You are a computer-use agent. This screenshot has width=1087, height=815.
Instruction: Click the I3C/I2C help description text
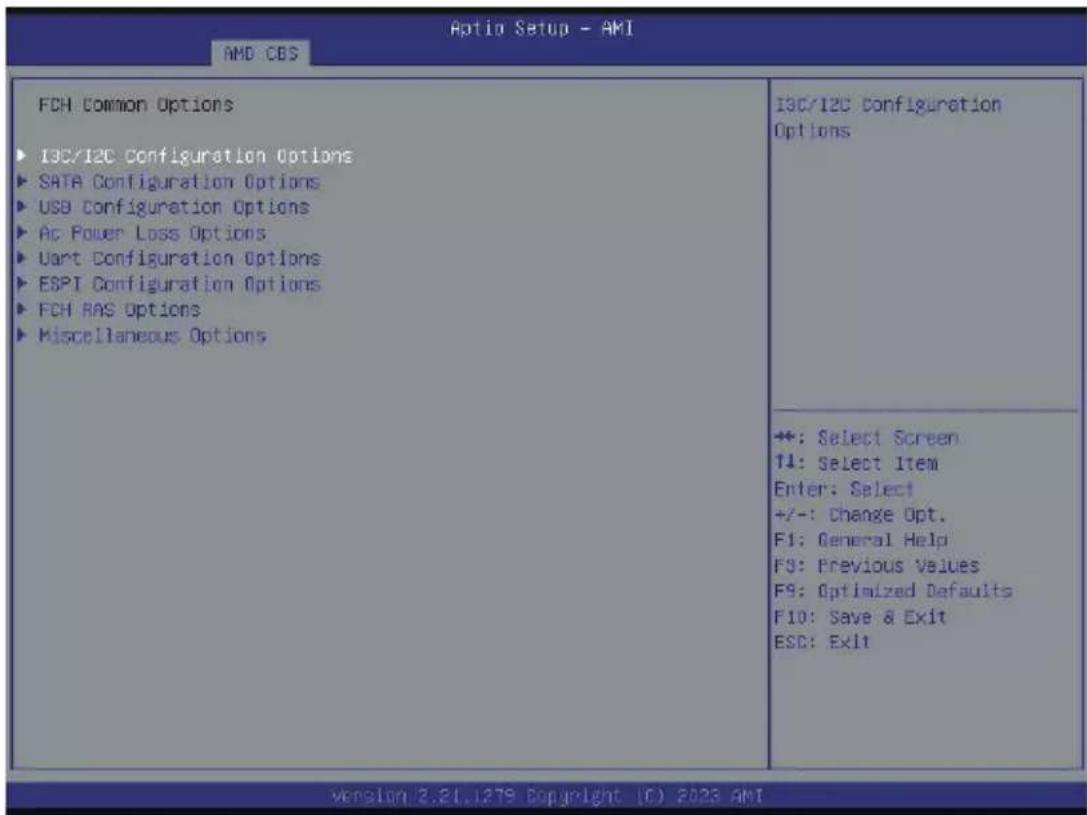click(887, 118)
